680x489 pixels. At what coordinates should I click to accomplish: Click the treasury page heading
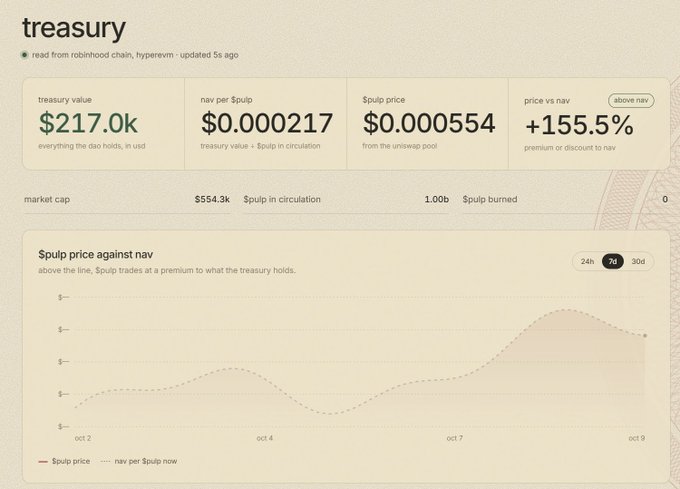[74, 28]
